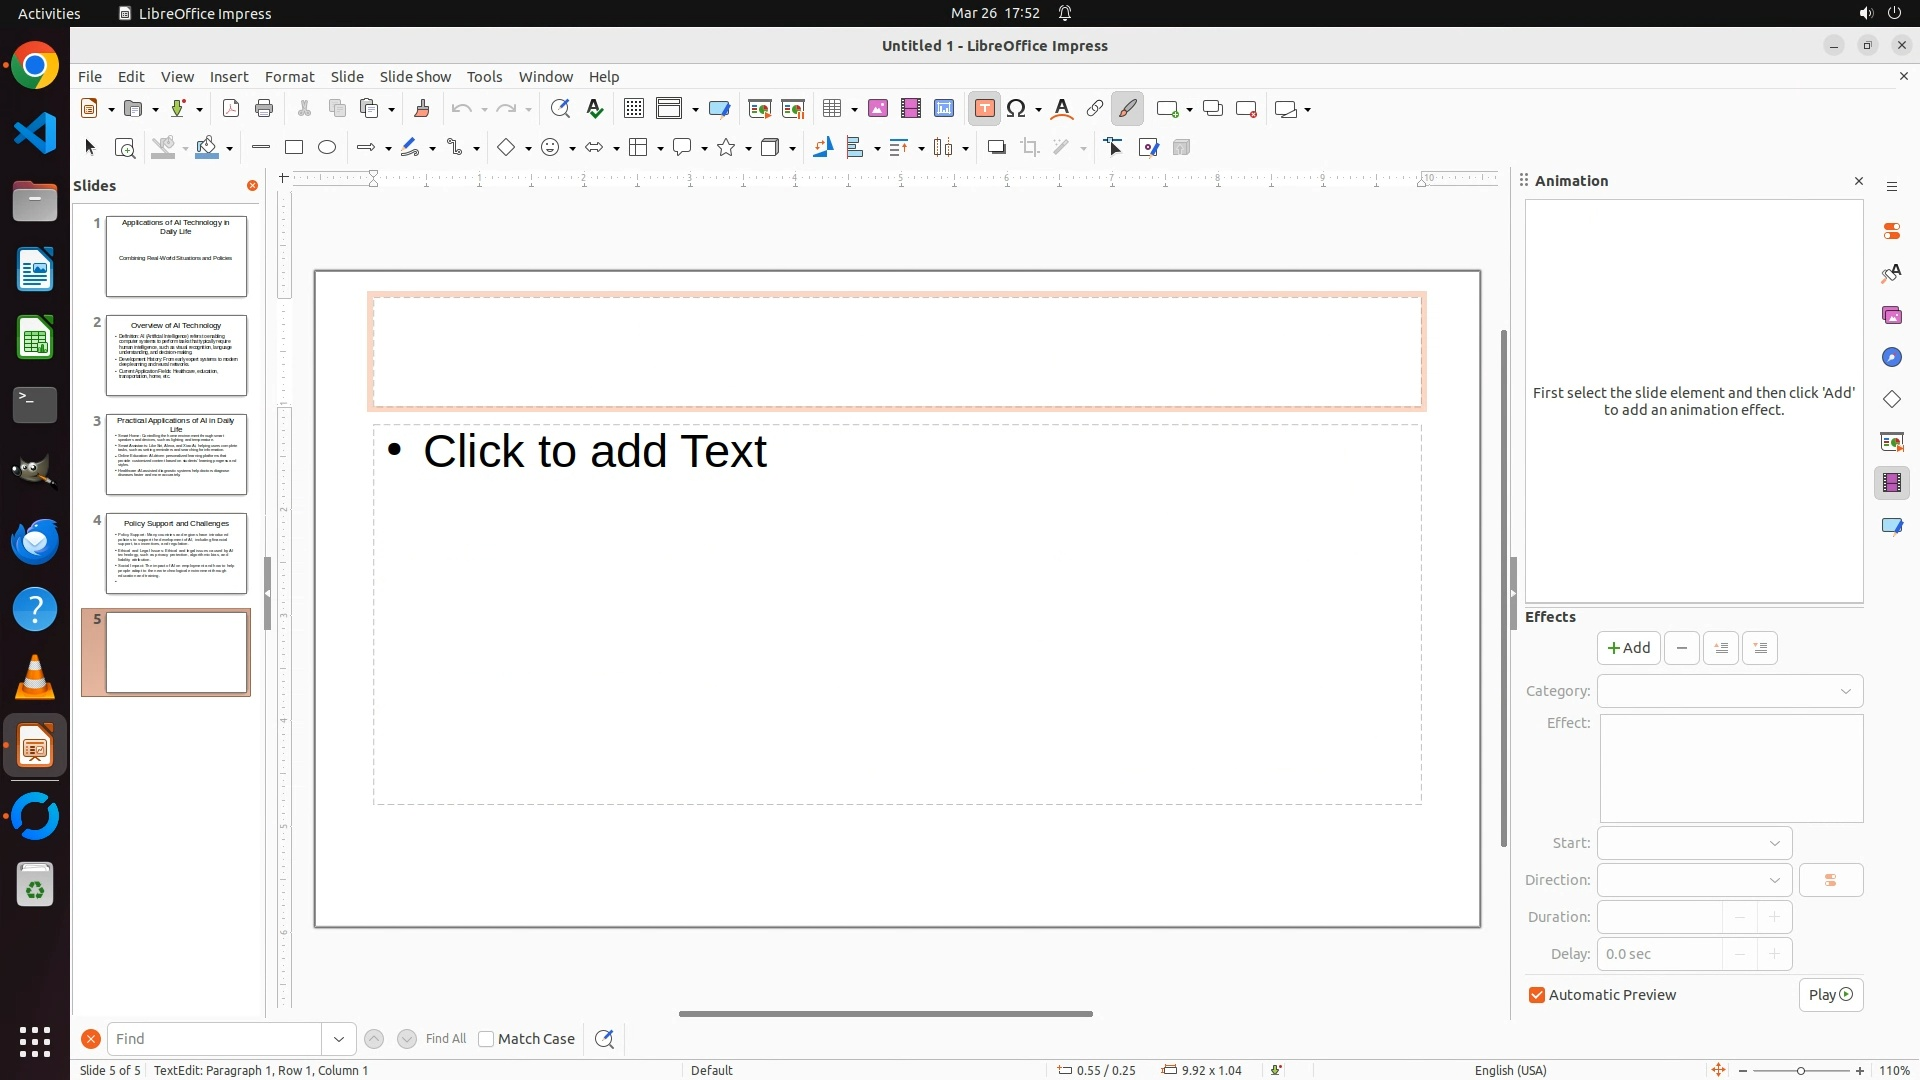This screenshot has height=1080, width=1920.
Task: Toggle the Crop Image tool
Action: pos(1030,148)
